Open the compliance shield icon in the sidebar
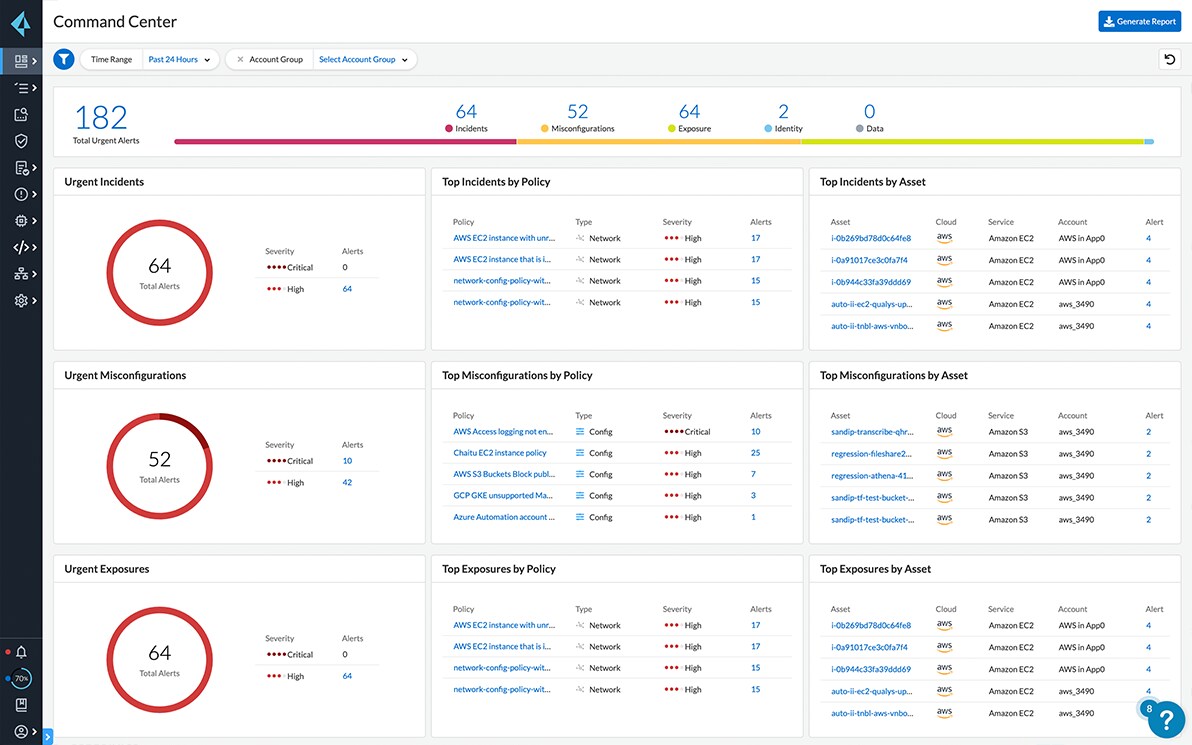The height and width of the screenshot is (745, 1192). [20, 141]
